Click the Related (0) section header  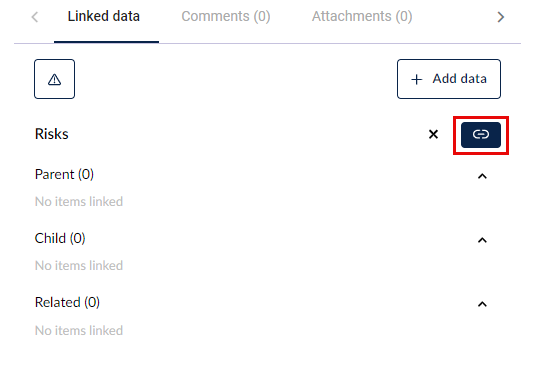(67, 302)
